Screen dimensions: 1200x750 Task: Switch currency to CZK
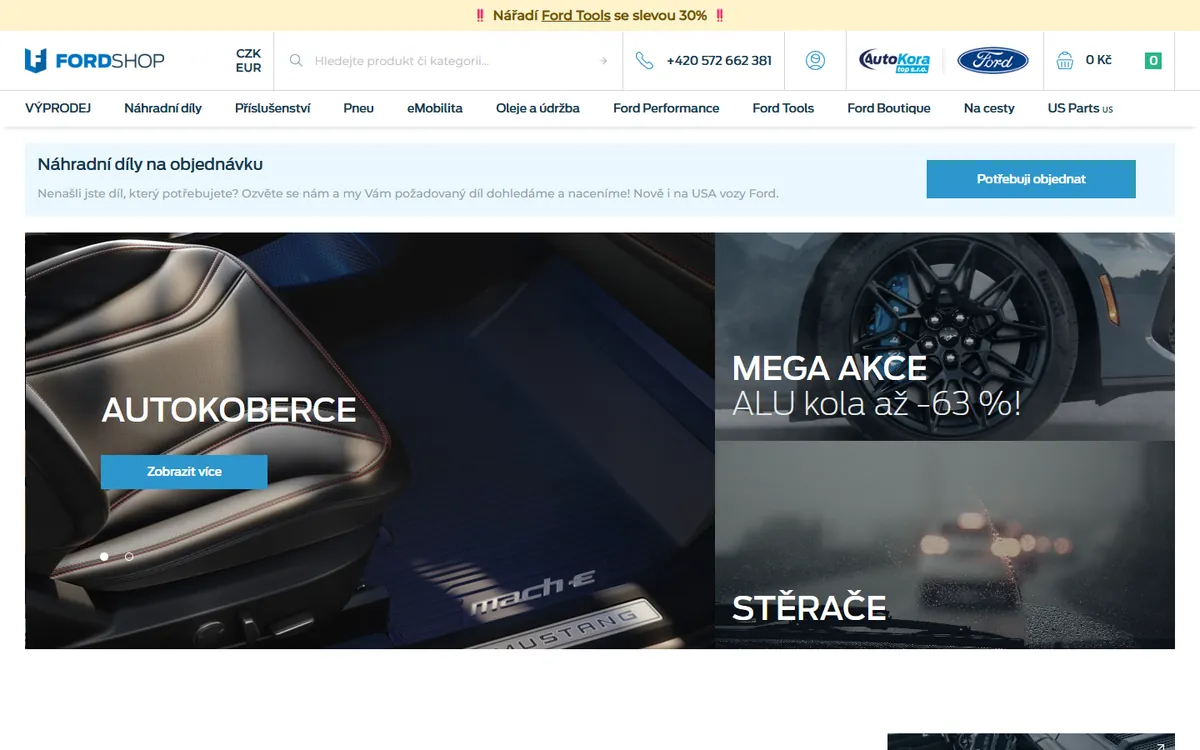tap(249, 53)
